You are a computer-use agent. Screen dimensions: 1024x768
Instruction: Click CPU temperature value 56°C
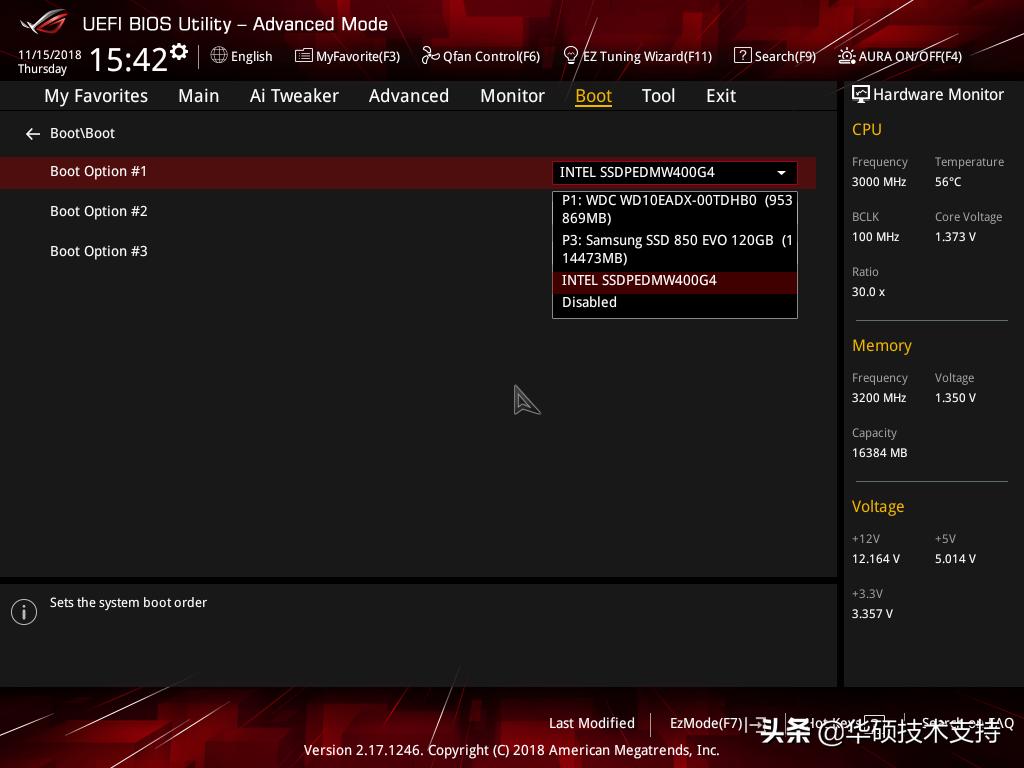coord(948,182)
